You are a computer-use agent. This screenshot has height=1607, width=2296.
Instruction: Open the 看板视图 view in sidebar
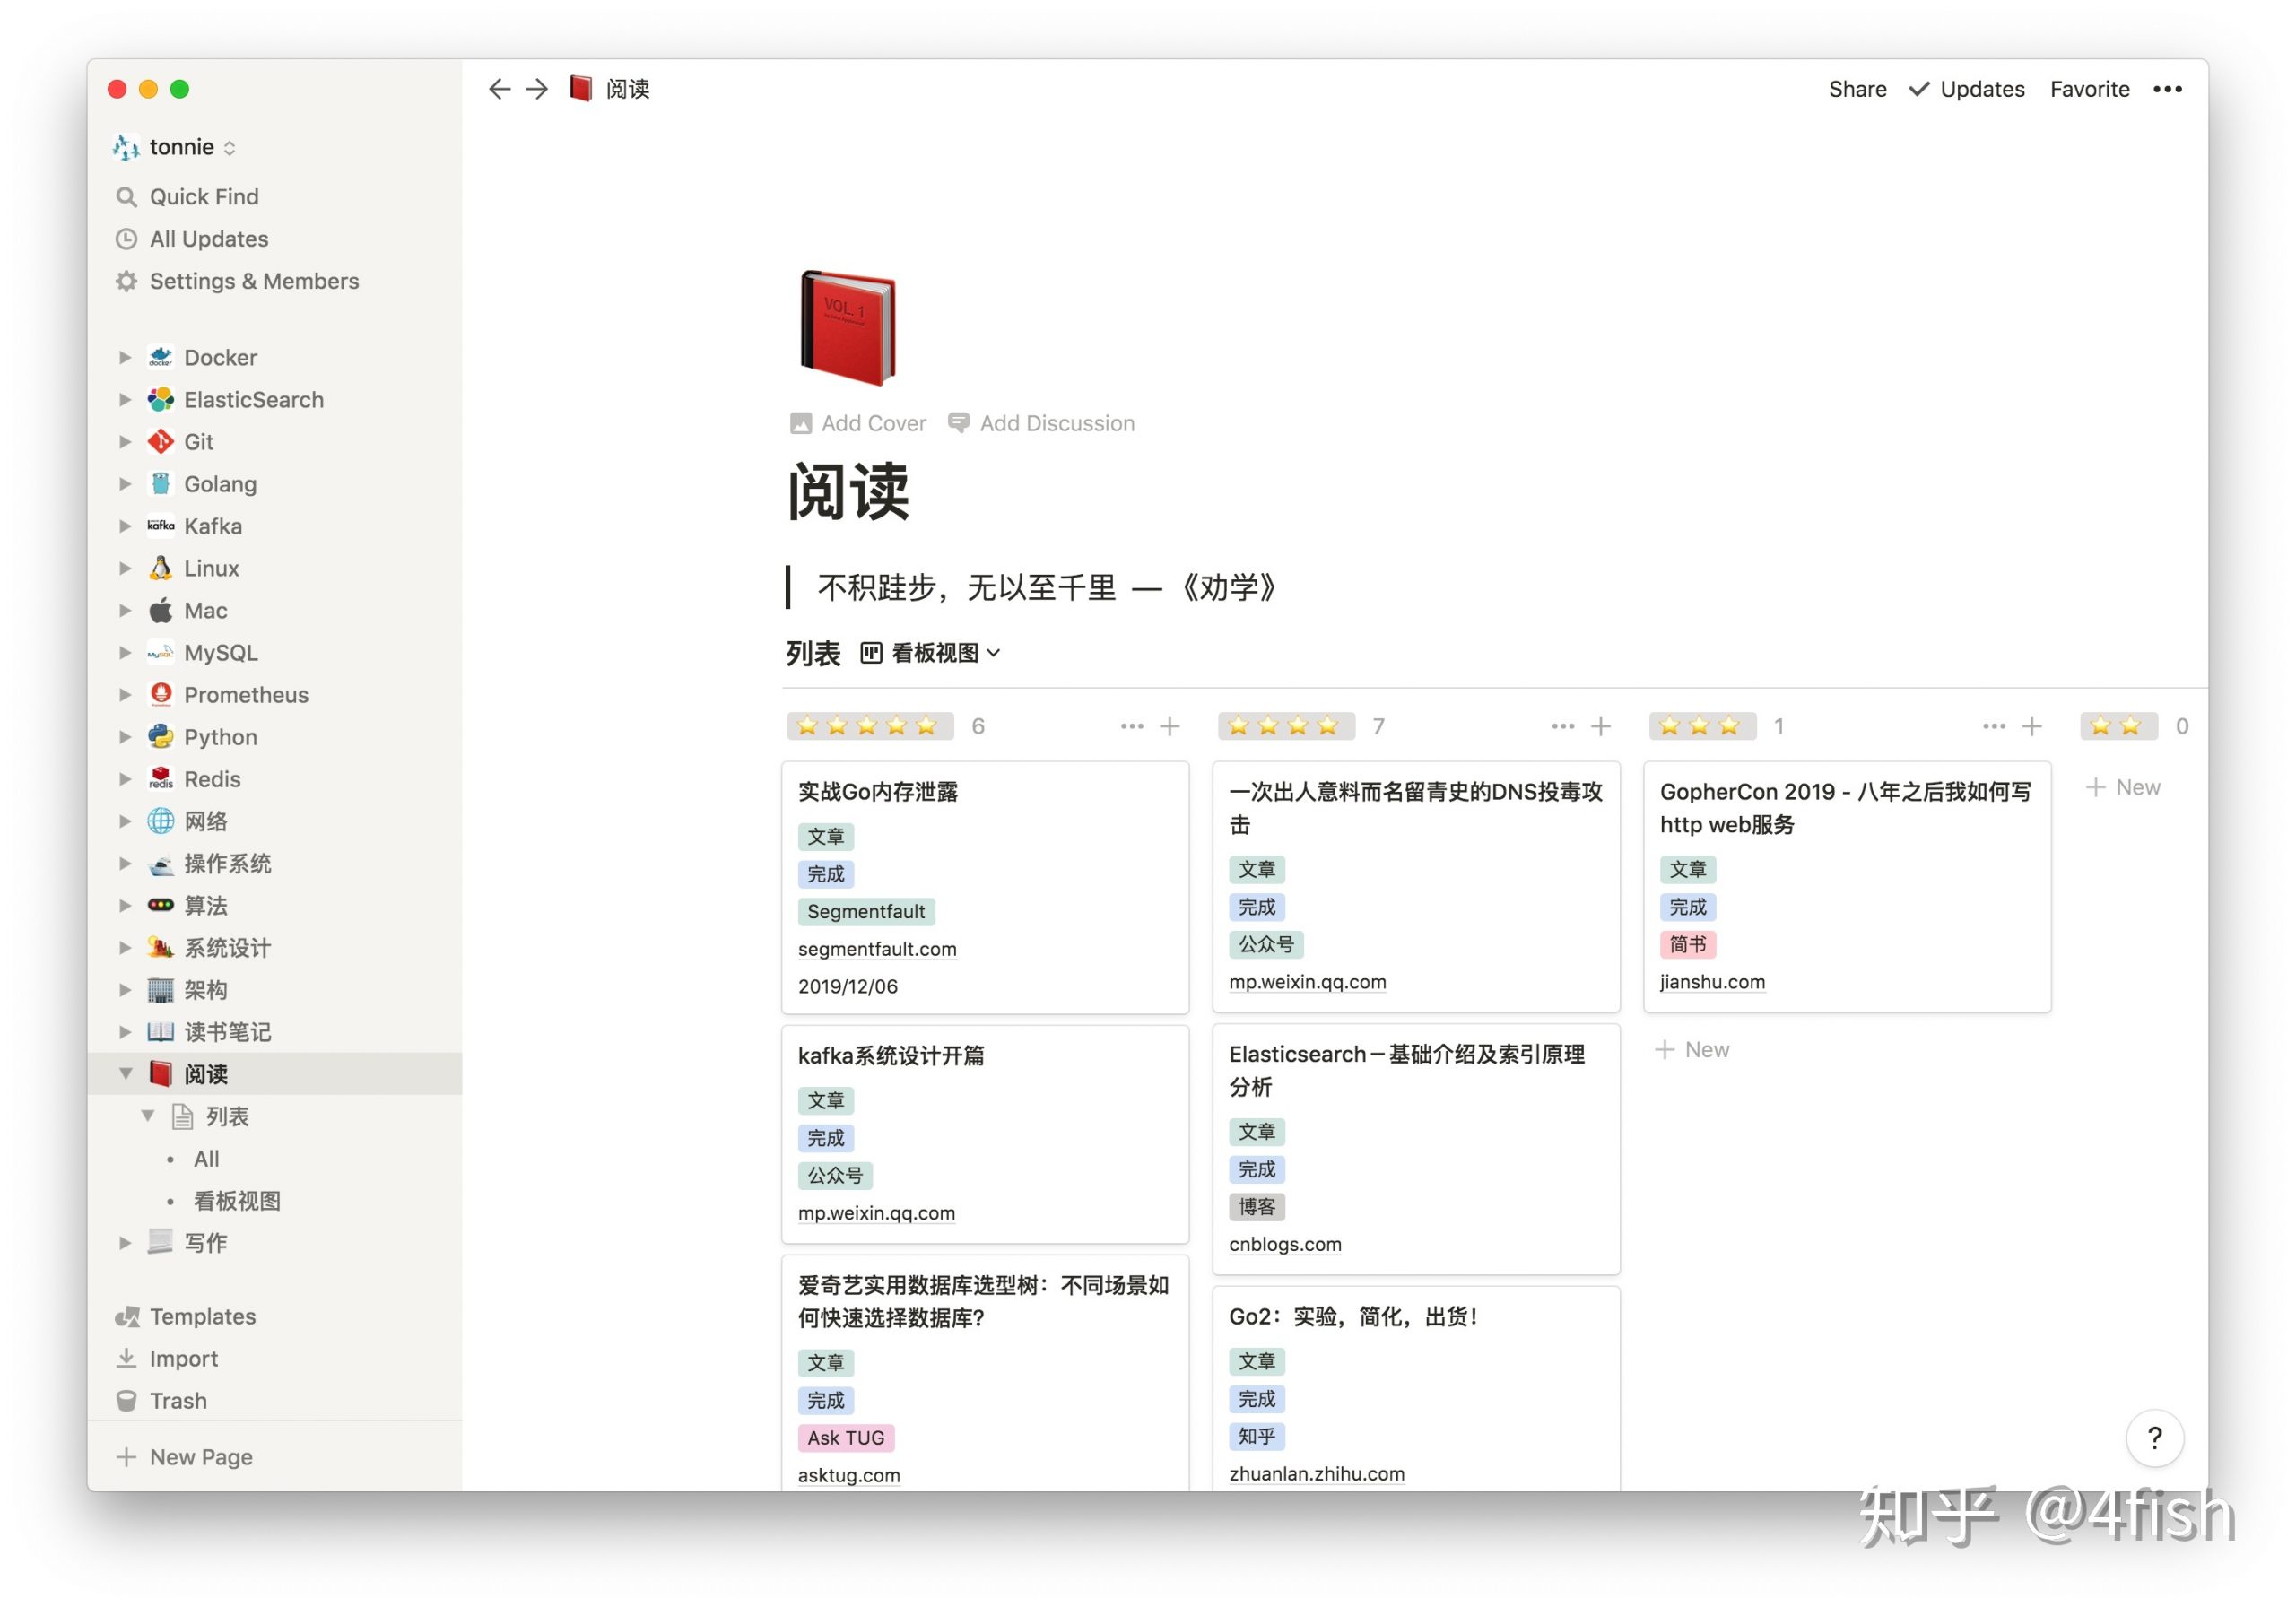point(237,1201)
